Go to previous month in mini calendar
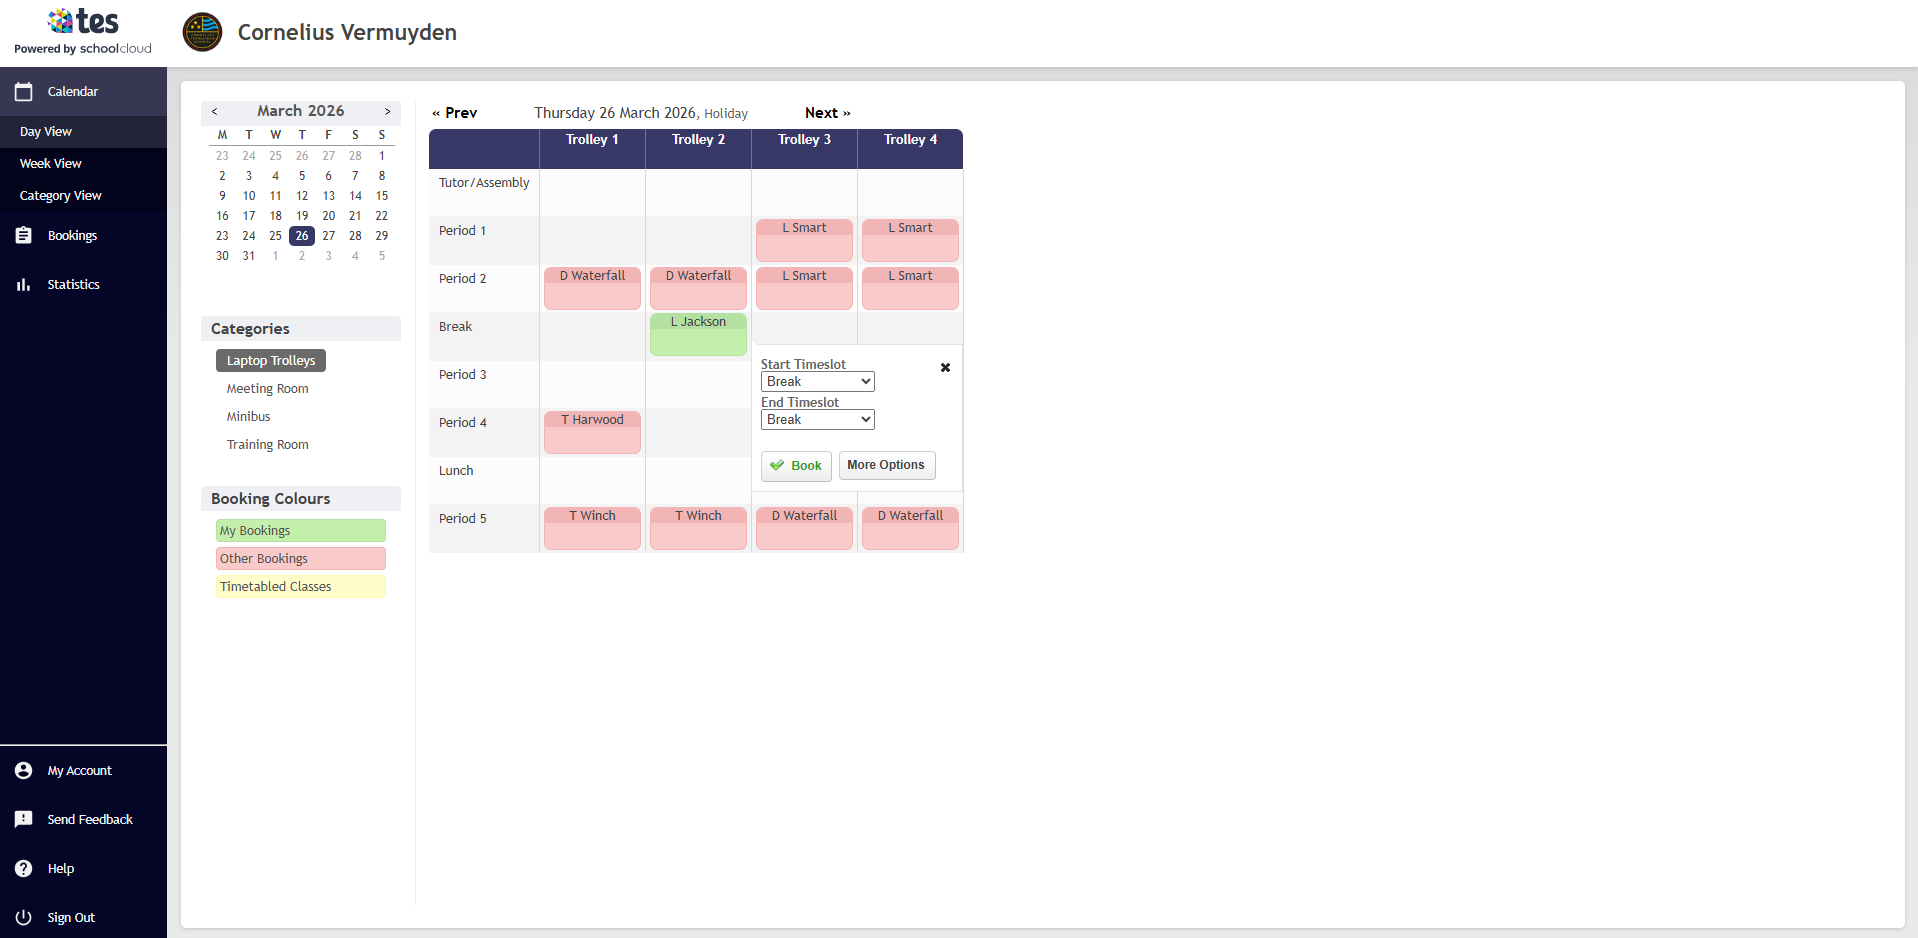Viewport: 1918px width, 938px height. [214, 111]
